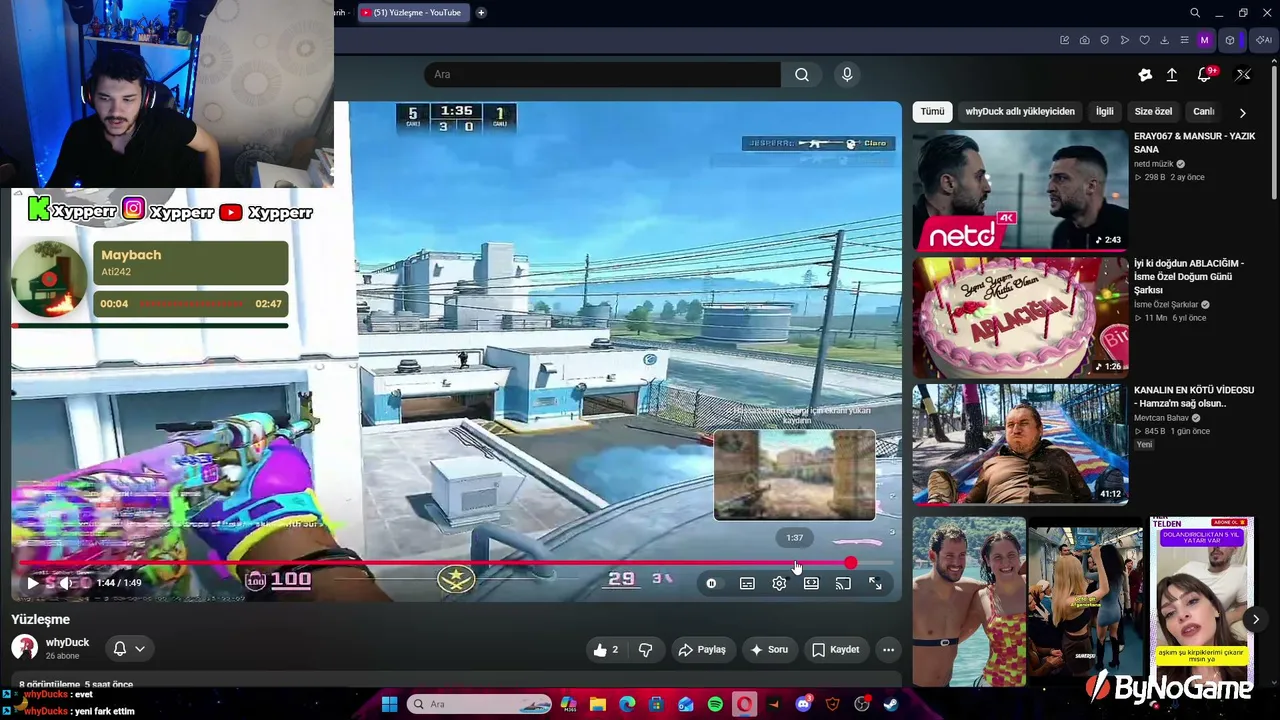Open the purple M profile icon
Image resolution: width=1280 pixels, height=720 pixels.
tap(1205, 40)
